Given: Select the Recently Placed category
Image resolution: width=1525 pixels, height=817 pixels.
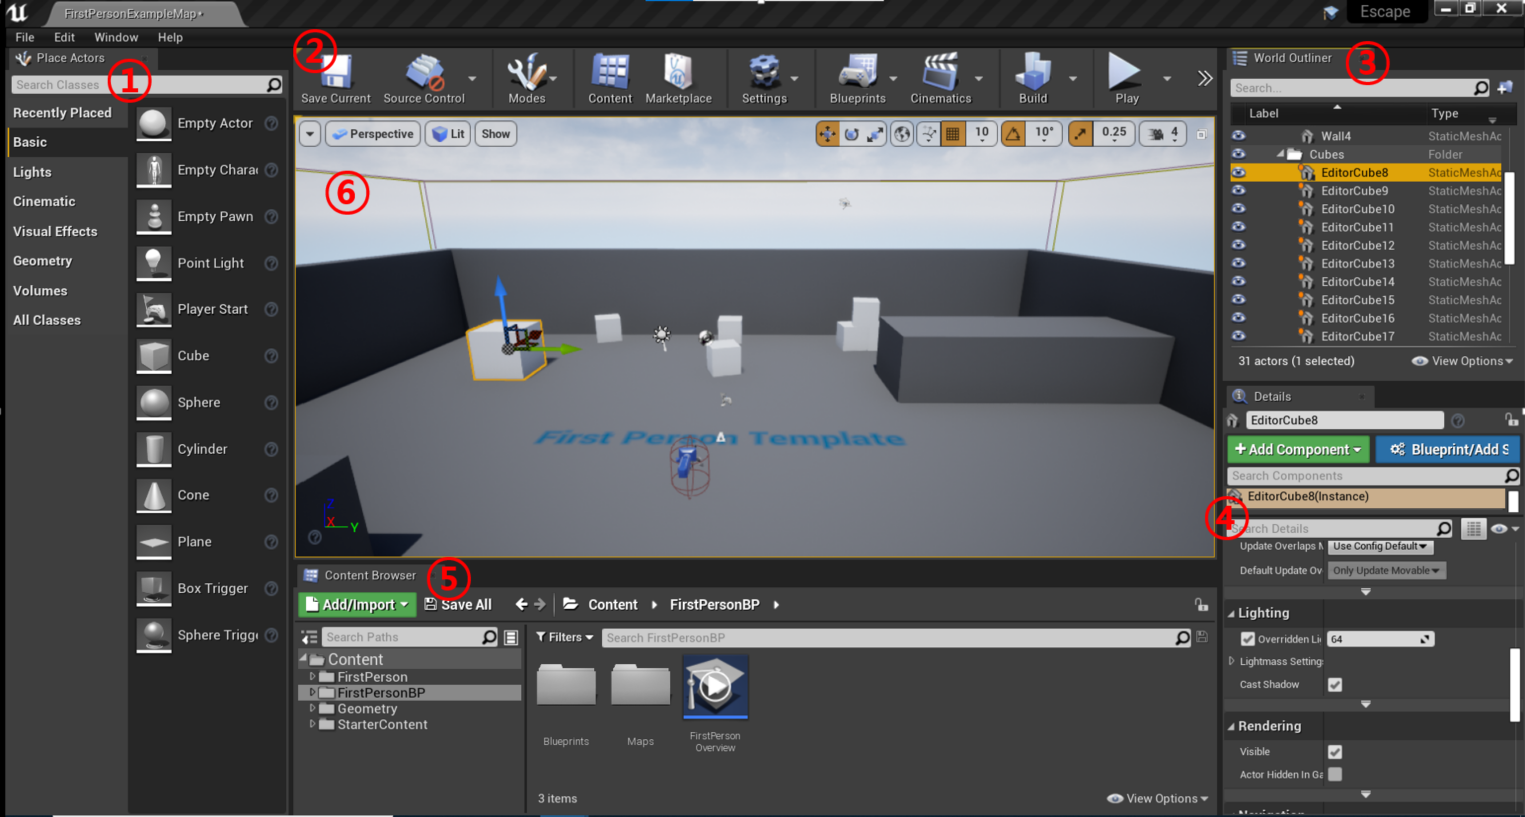Looking at the screenshot, I should [62, 113].
